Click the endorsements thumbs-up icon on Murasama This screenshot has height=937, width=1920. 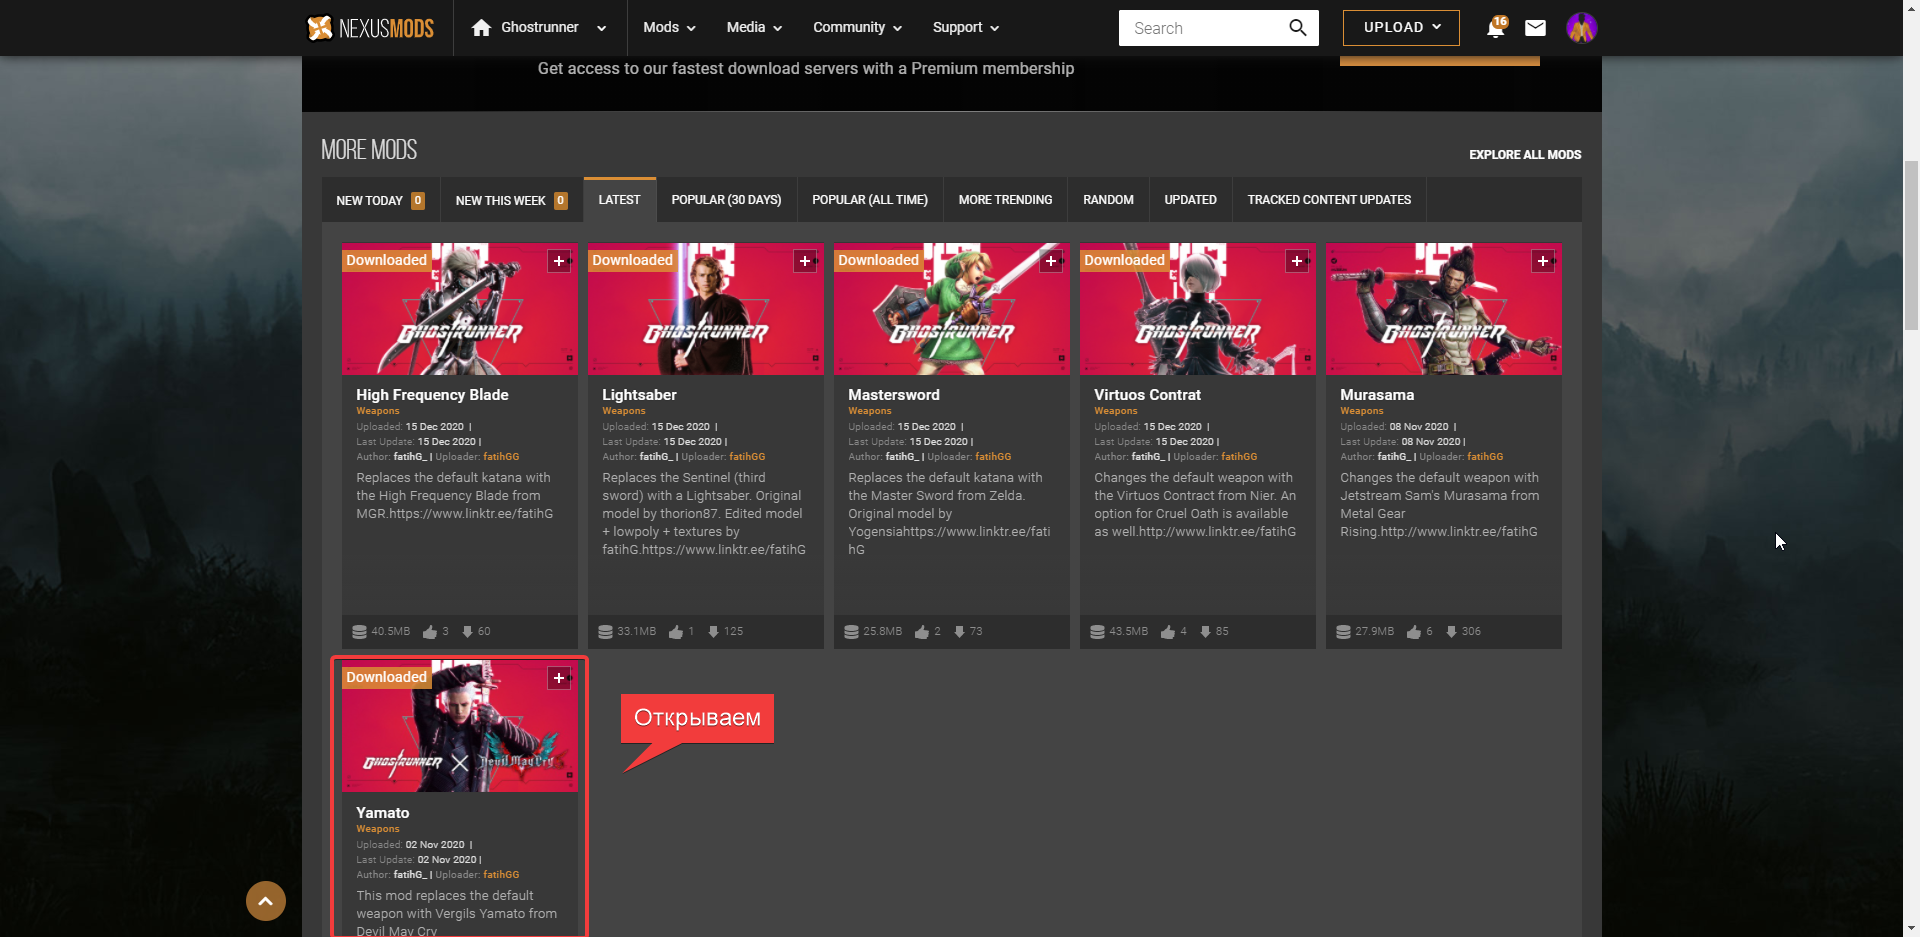(1414, 632)
